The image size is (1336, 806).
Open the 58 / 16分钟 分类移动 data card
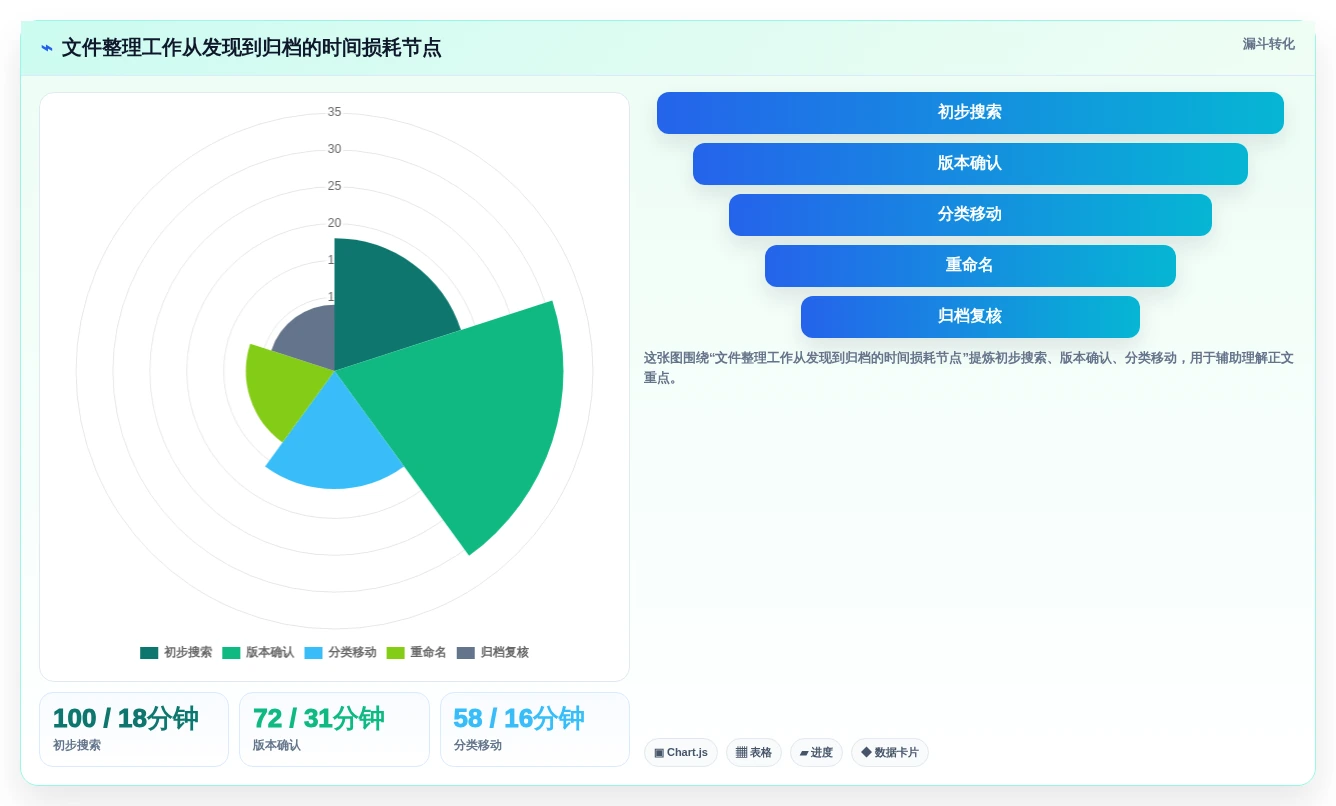click(535, 730)
